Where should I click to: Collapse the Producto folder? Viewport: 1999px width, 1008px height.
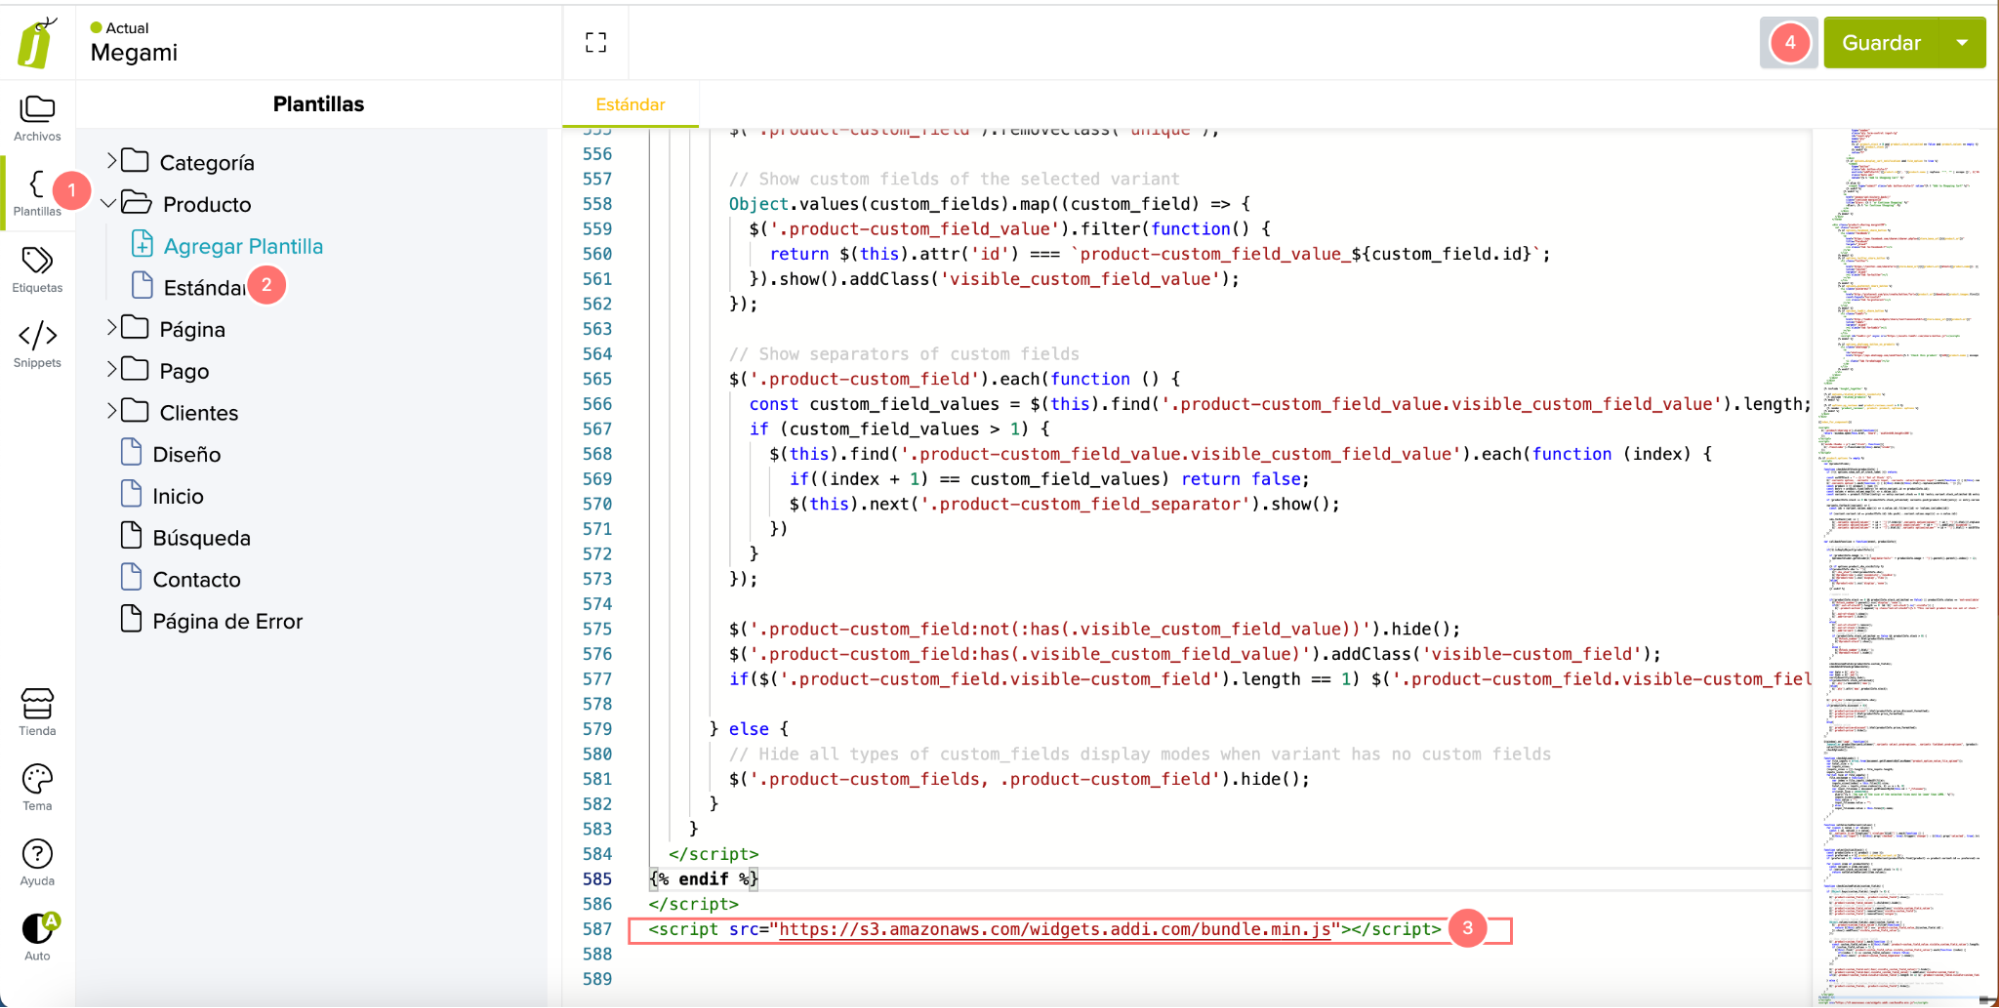click(x=109, y=204)
